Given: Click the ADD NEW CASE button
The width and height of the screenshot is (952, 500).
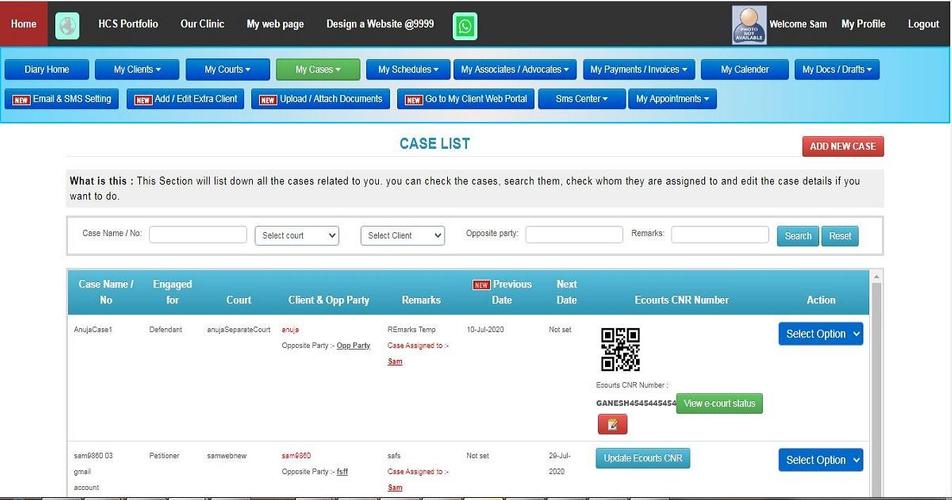Looking at the screenshot, I should (842, 146).
